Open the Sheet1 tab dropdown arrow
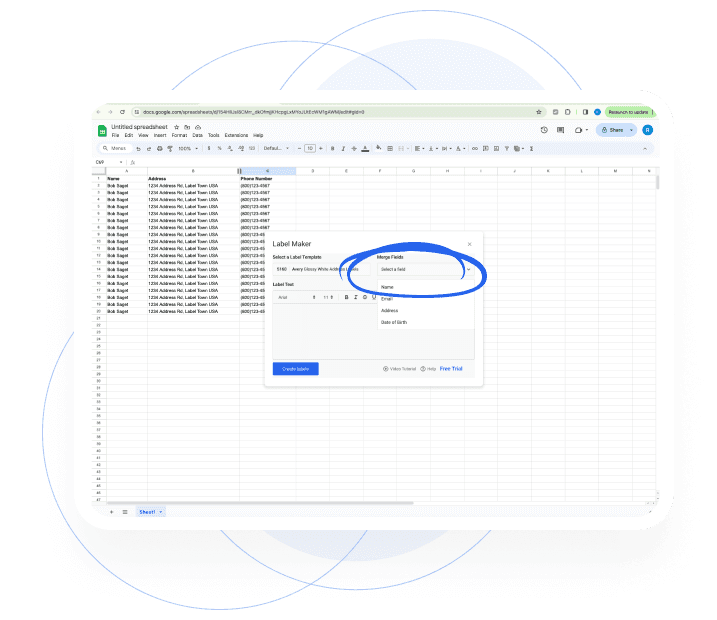Viewport: 717px width, 620px height. 161,512
